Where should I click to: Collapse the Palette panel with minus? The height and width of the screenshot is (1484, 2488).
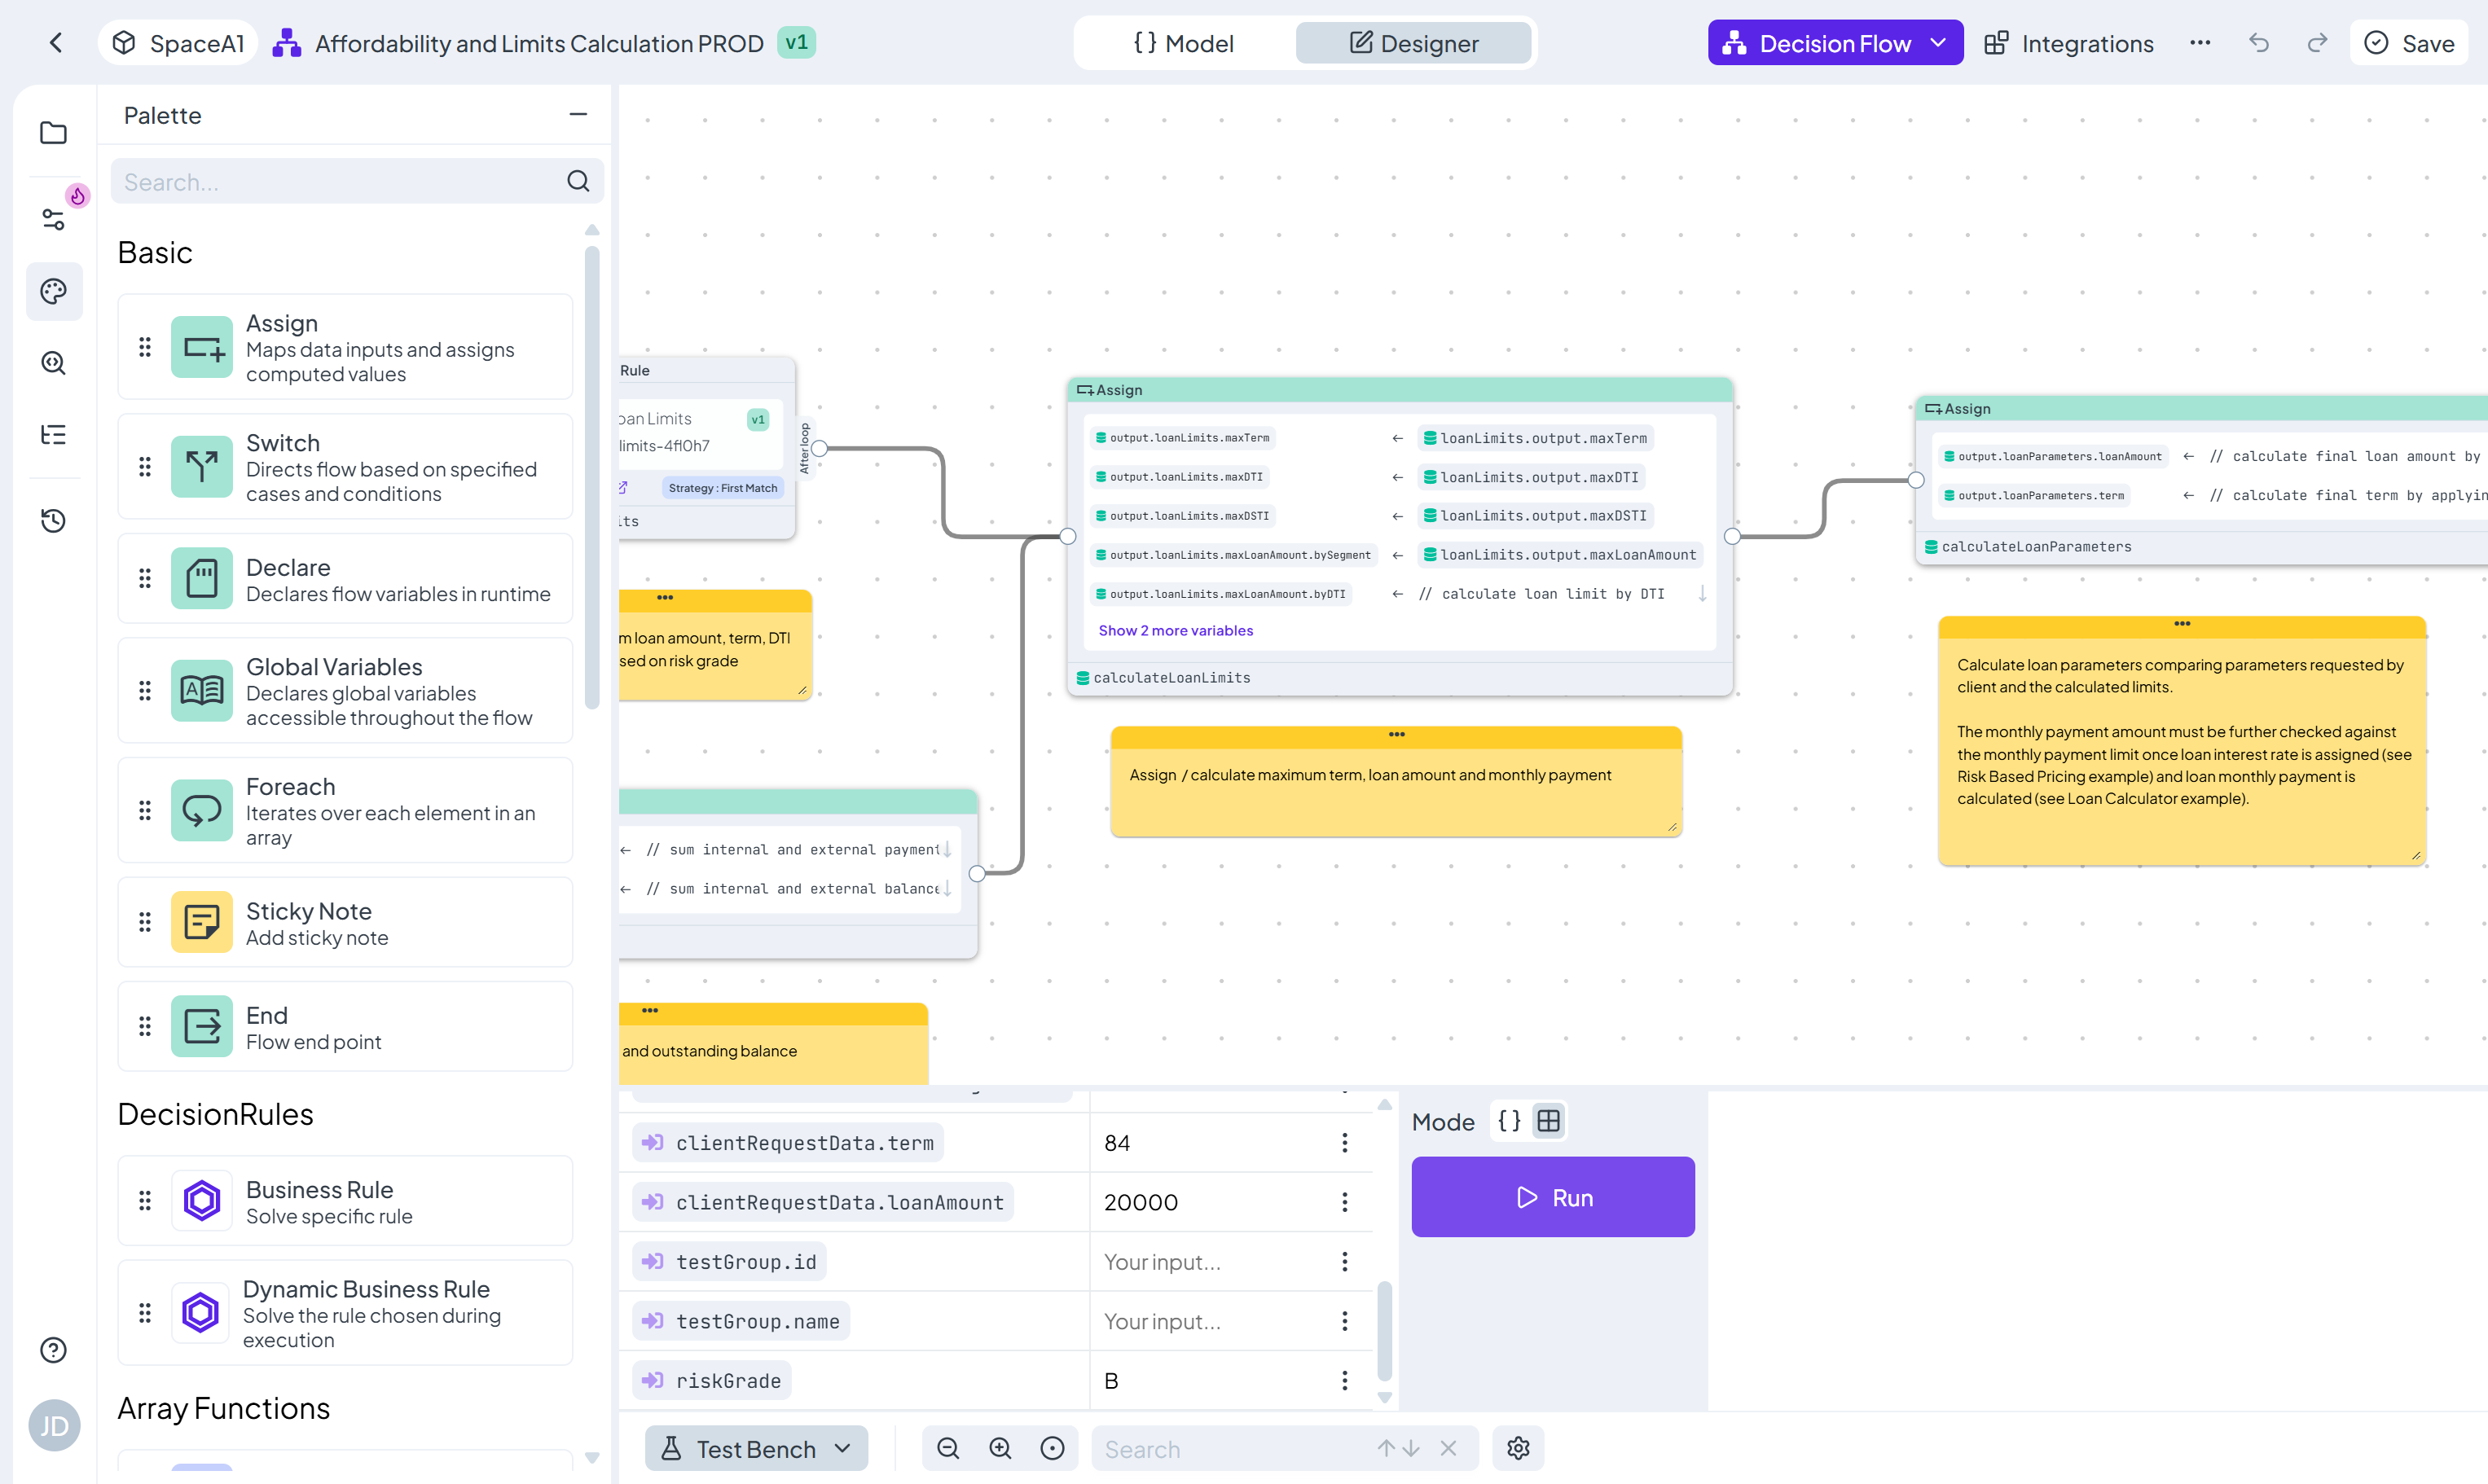[x=578, y=115]
